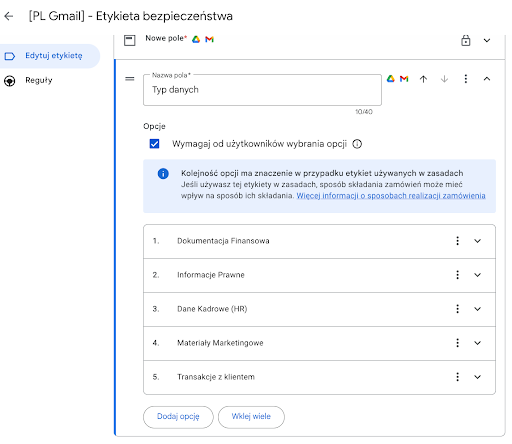Move the Typ danych field down
This screenshot has height=444, width=512.
444,79
